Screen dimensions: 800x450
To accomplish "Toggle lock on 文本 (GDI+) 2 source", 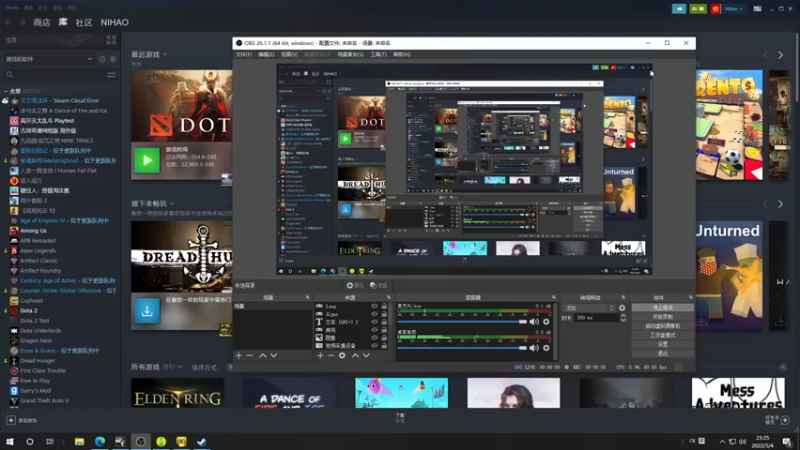I will pyautogui.click(x=384, y=322).
